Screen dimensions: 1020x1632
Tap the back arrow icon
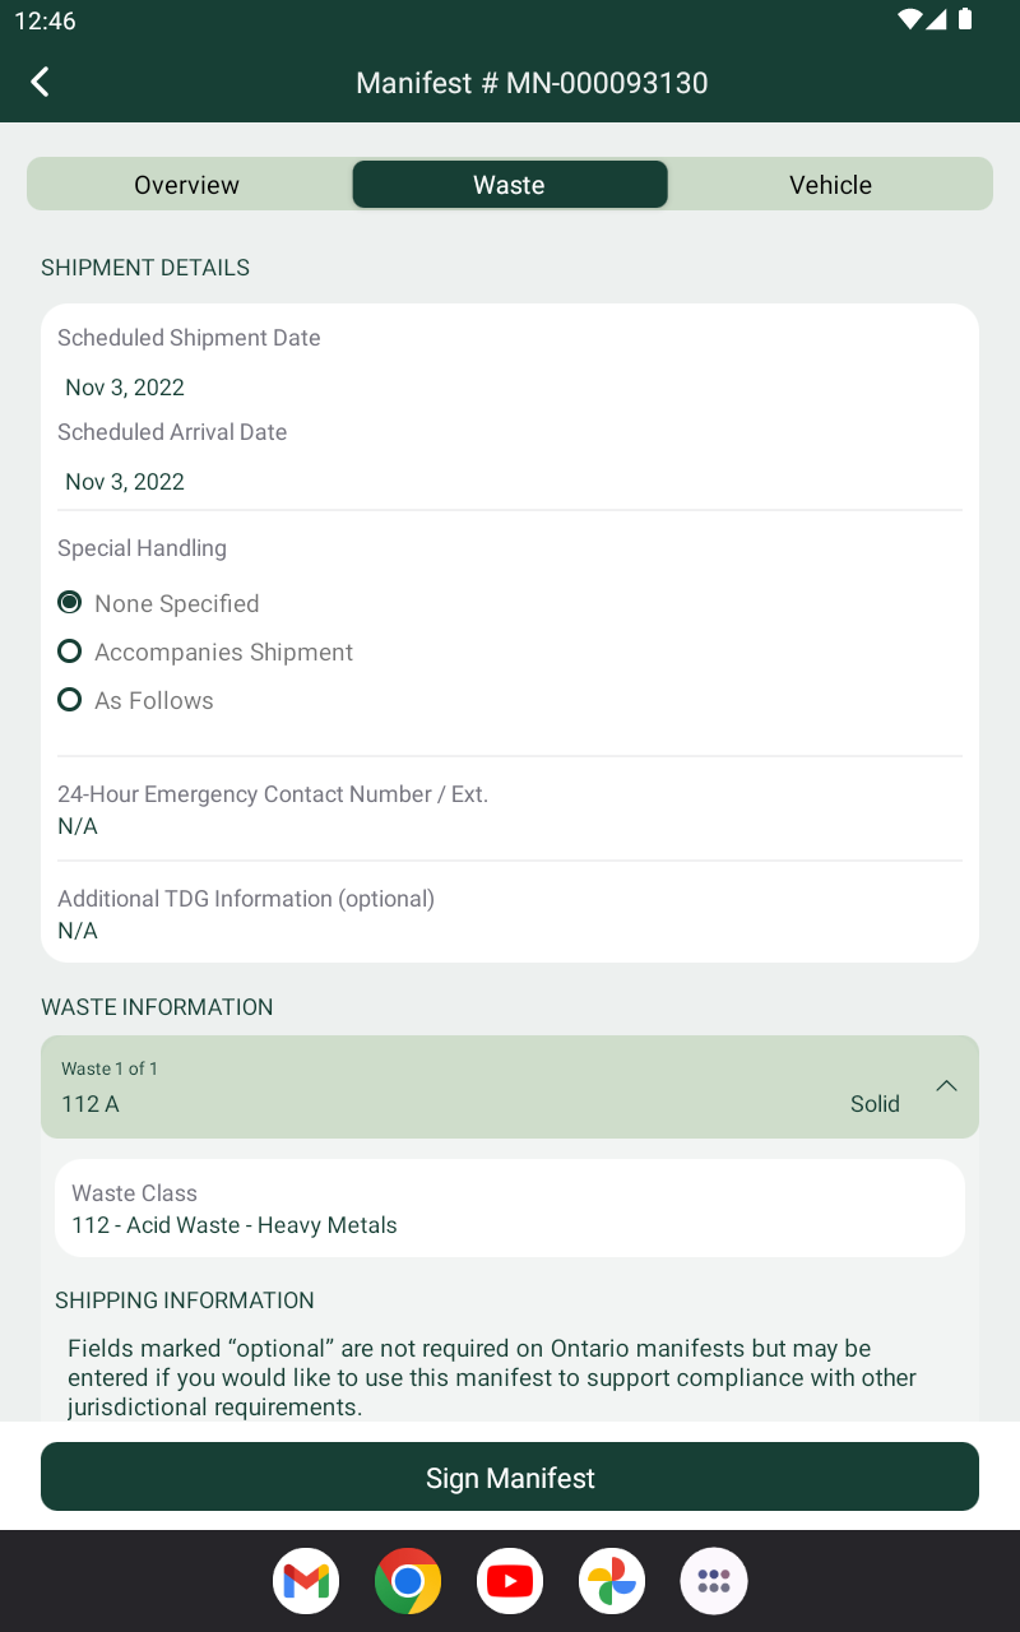point(40,82)
